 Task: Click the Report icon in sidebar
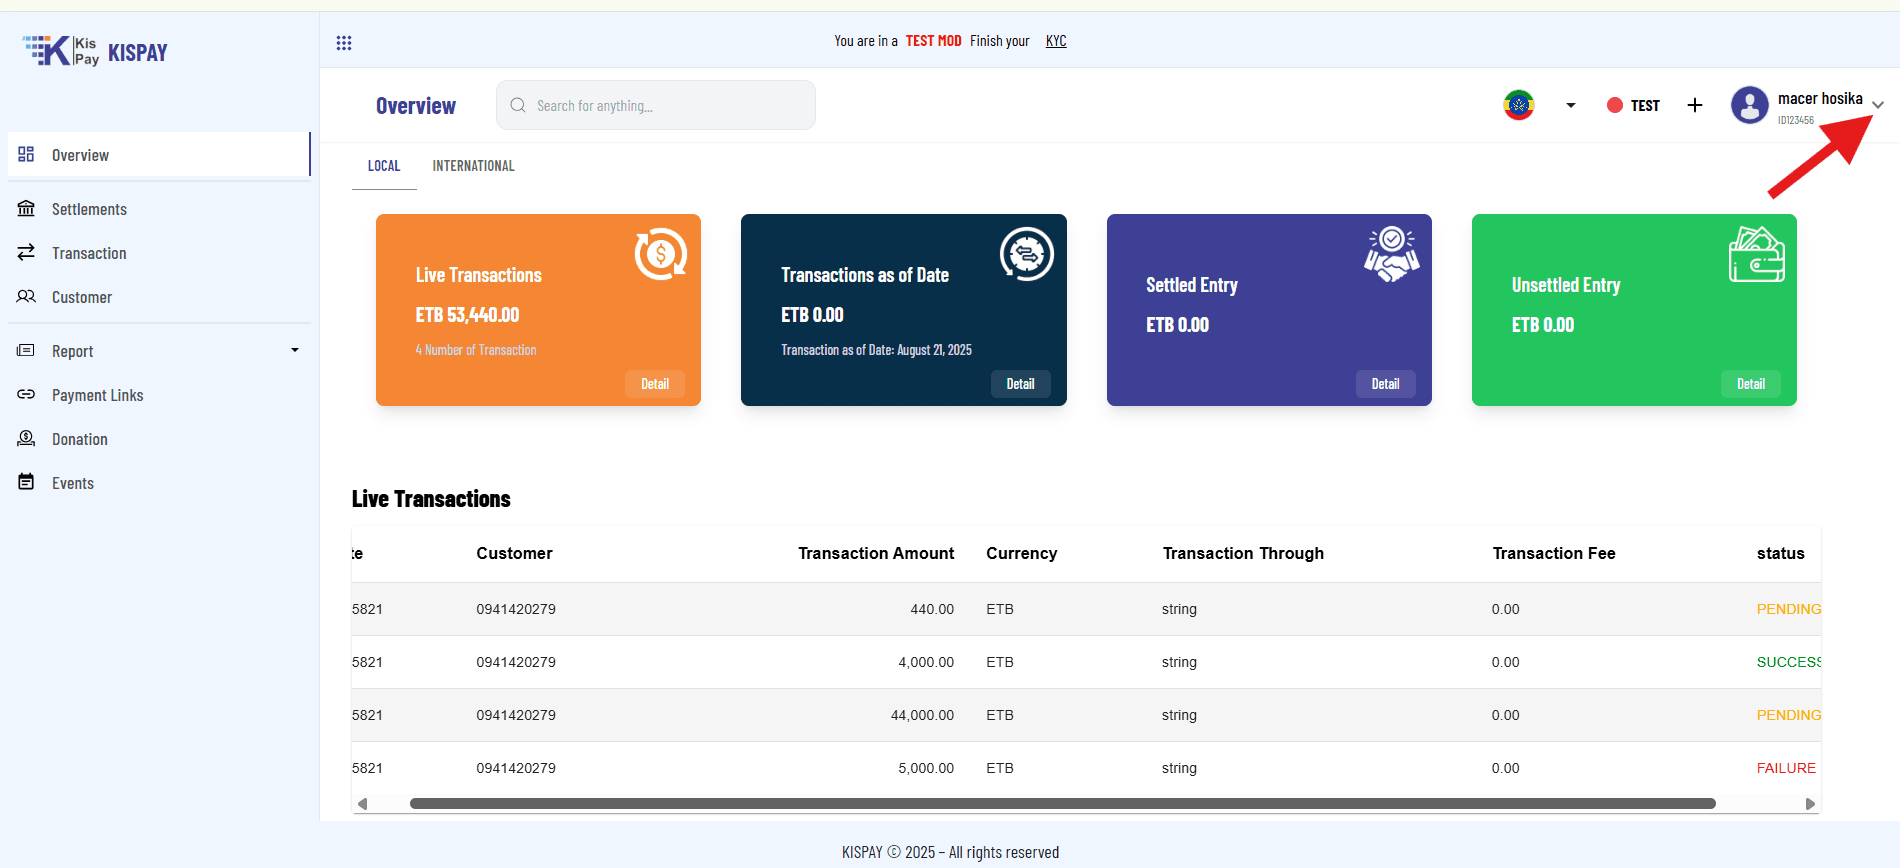(x=26, y=350)
